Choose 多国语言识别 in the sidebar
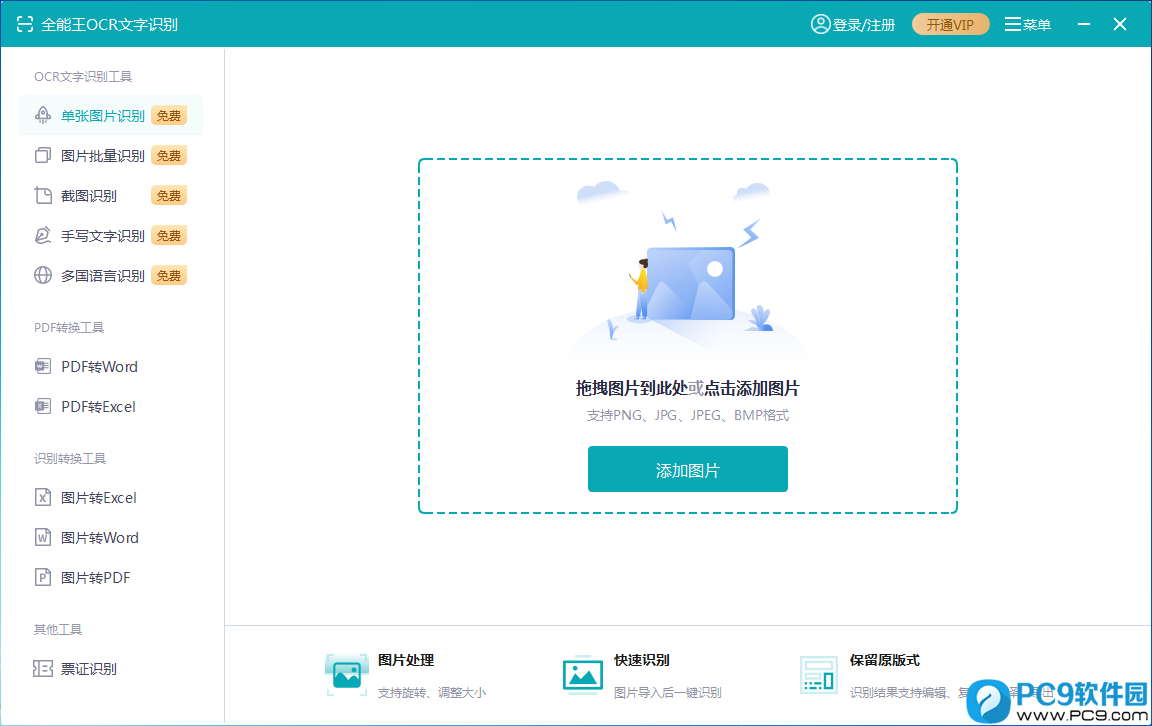 [x=111, y=276]
